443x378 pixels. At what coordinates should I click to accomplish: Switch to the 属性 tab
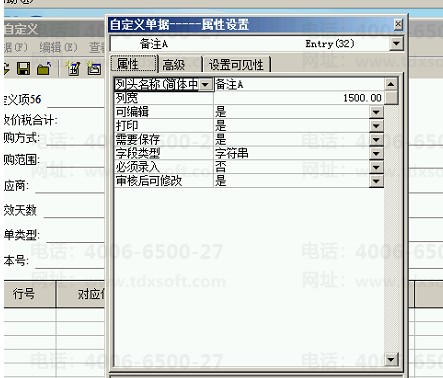click(134, 64)
